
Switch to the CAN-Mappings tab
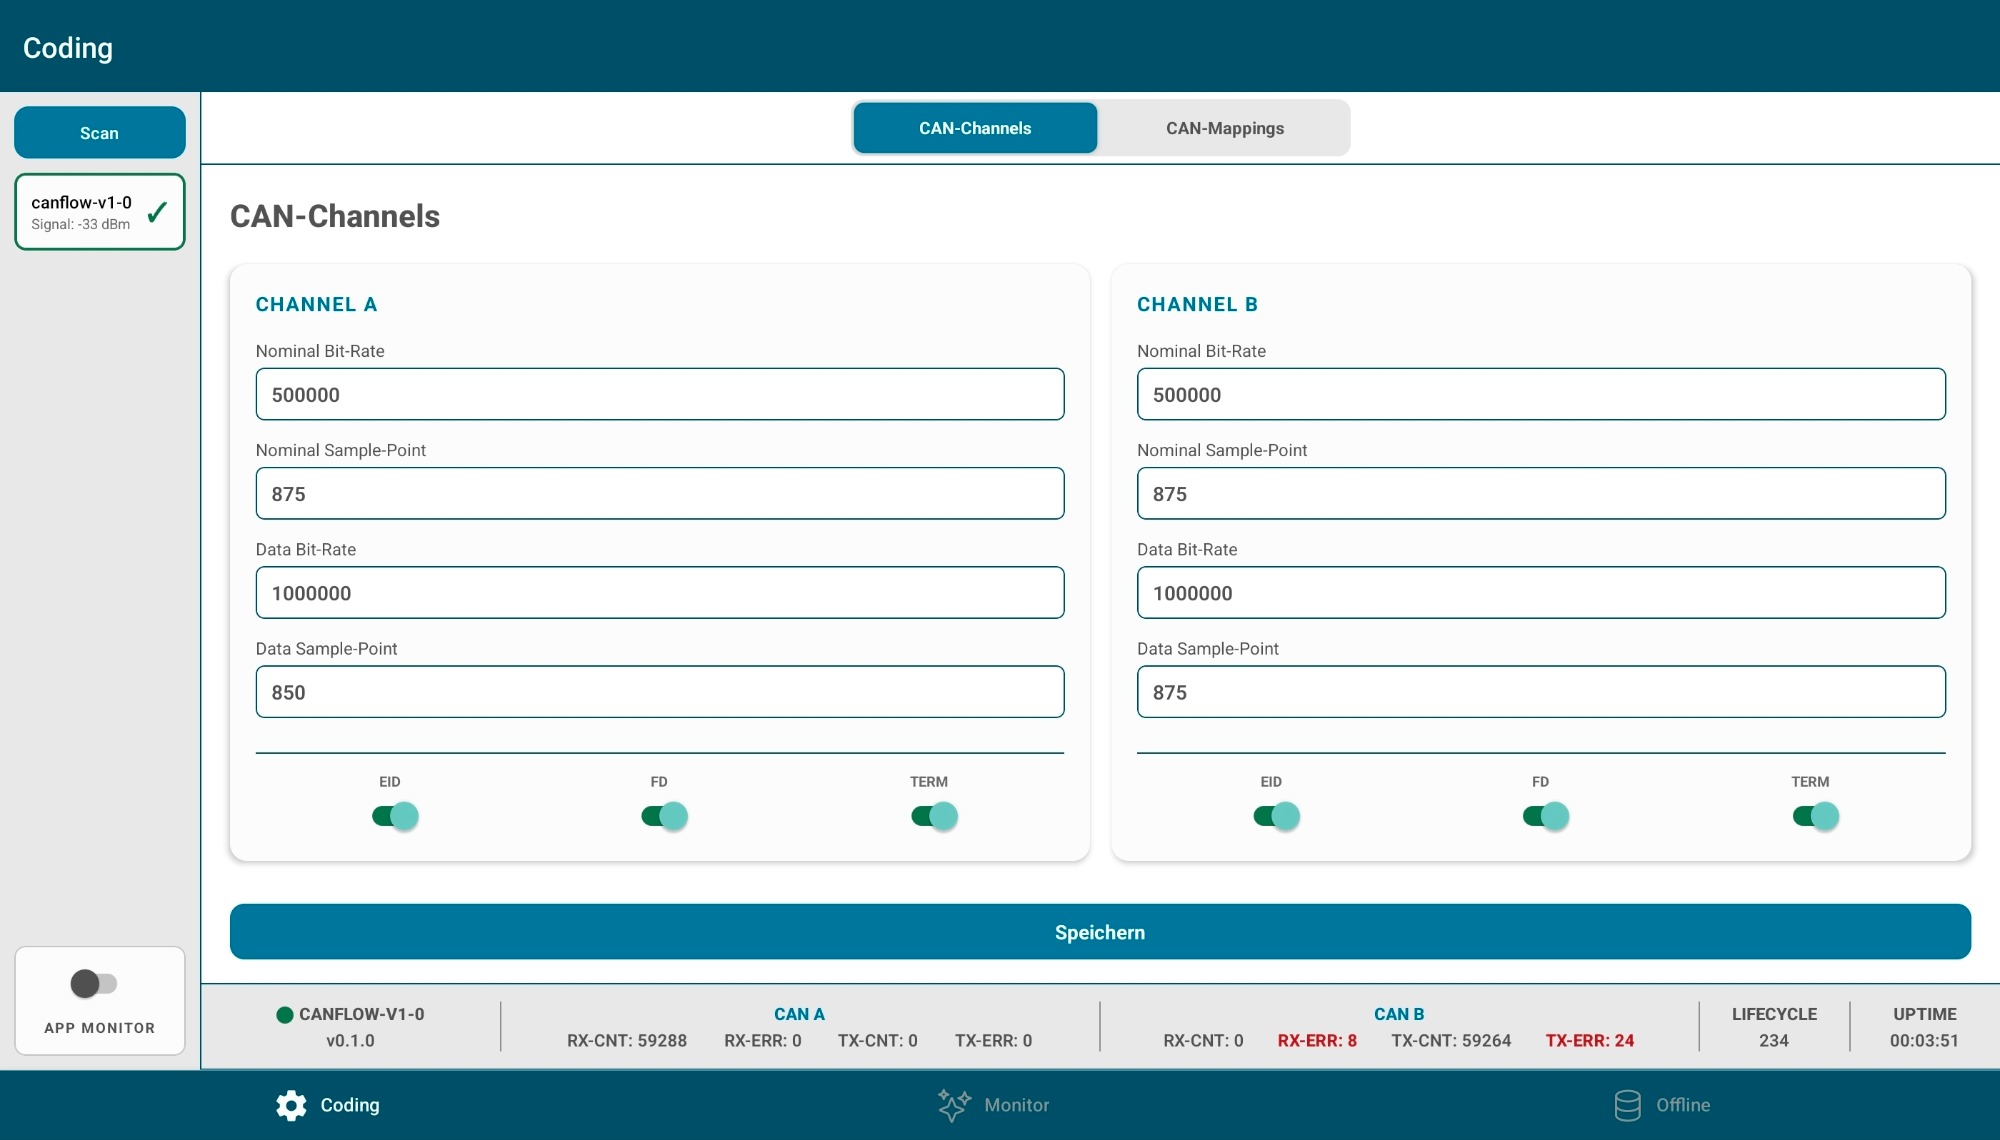click(x=1224, y=128)
